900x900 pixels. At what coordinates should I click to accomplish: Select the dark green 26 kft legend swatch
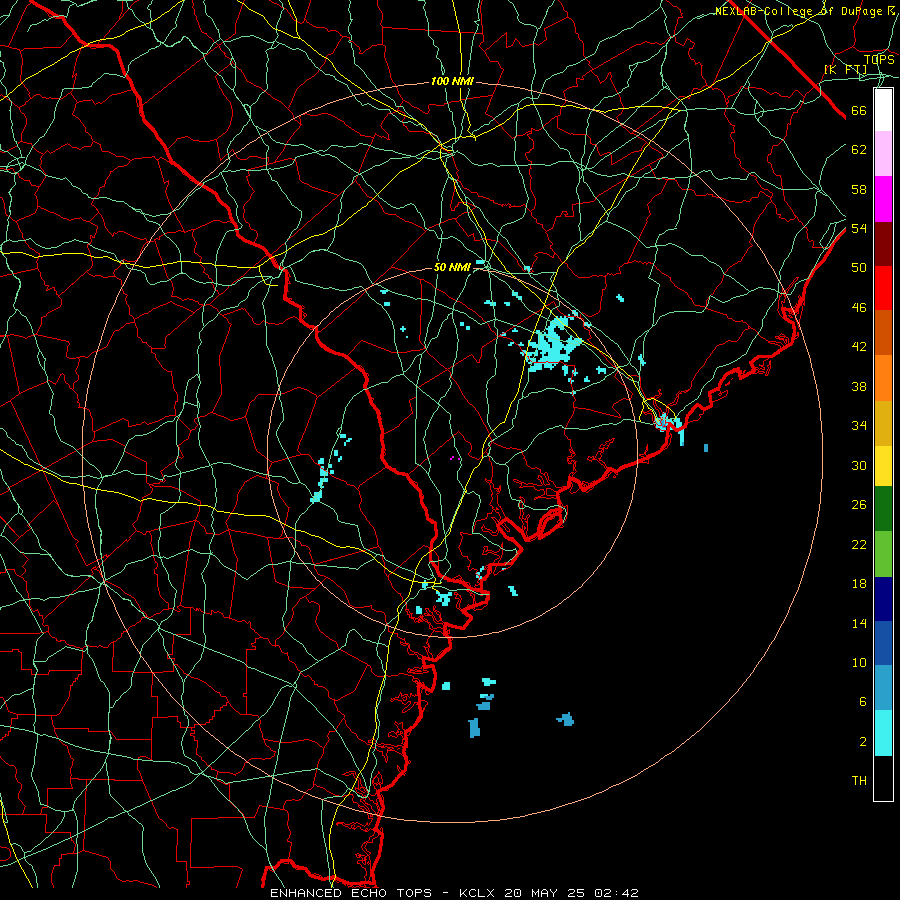(x=883, y=509)
